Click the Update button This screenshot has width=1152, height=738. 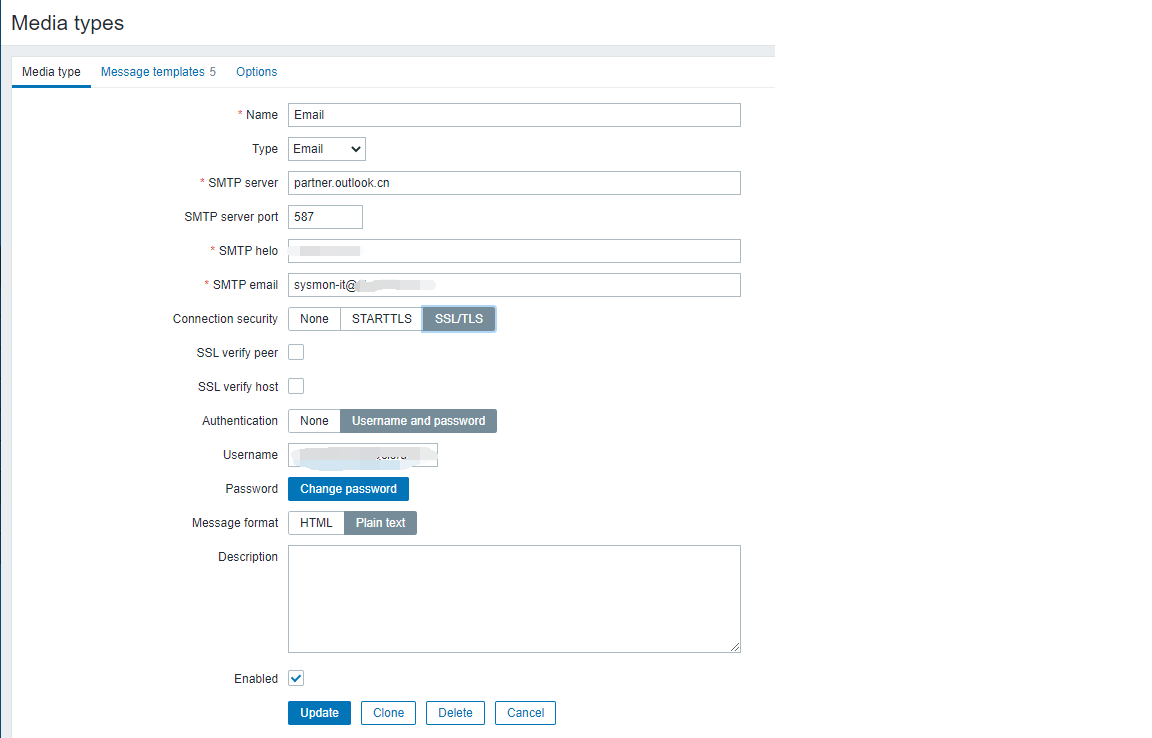tap(319, 713)
